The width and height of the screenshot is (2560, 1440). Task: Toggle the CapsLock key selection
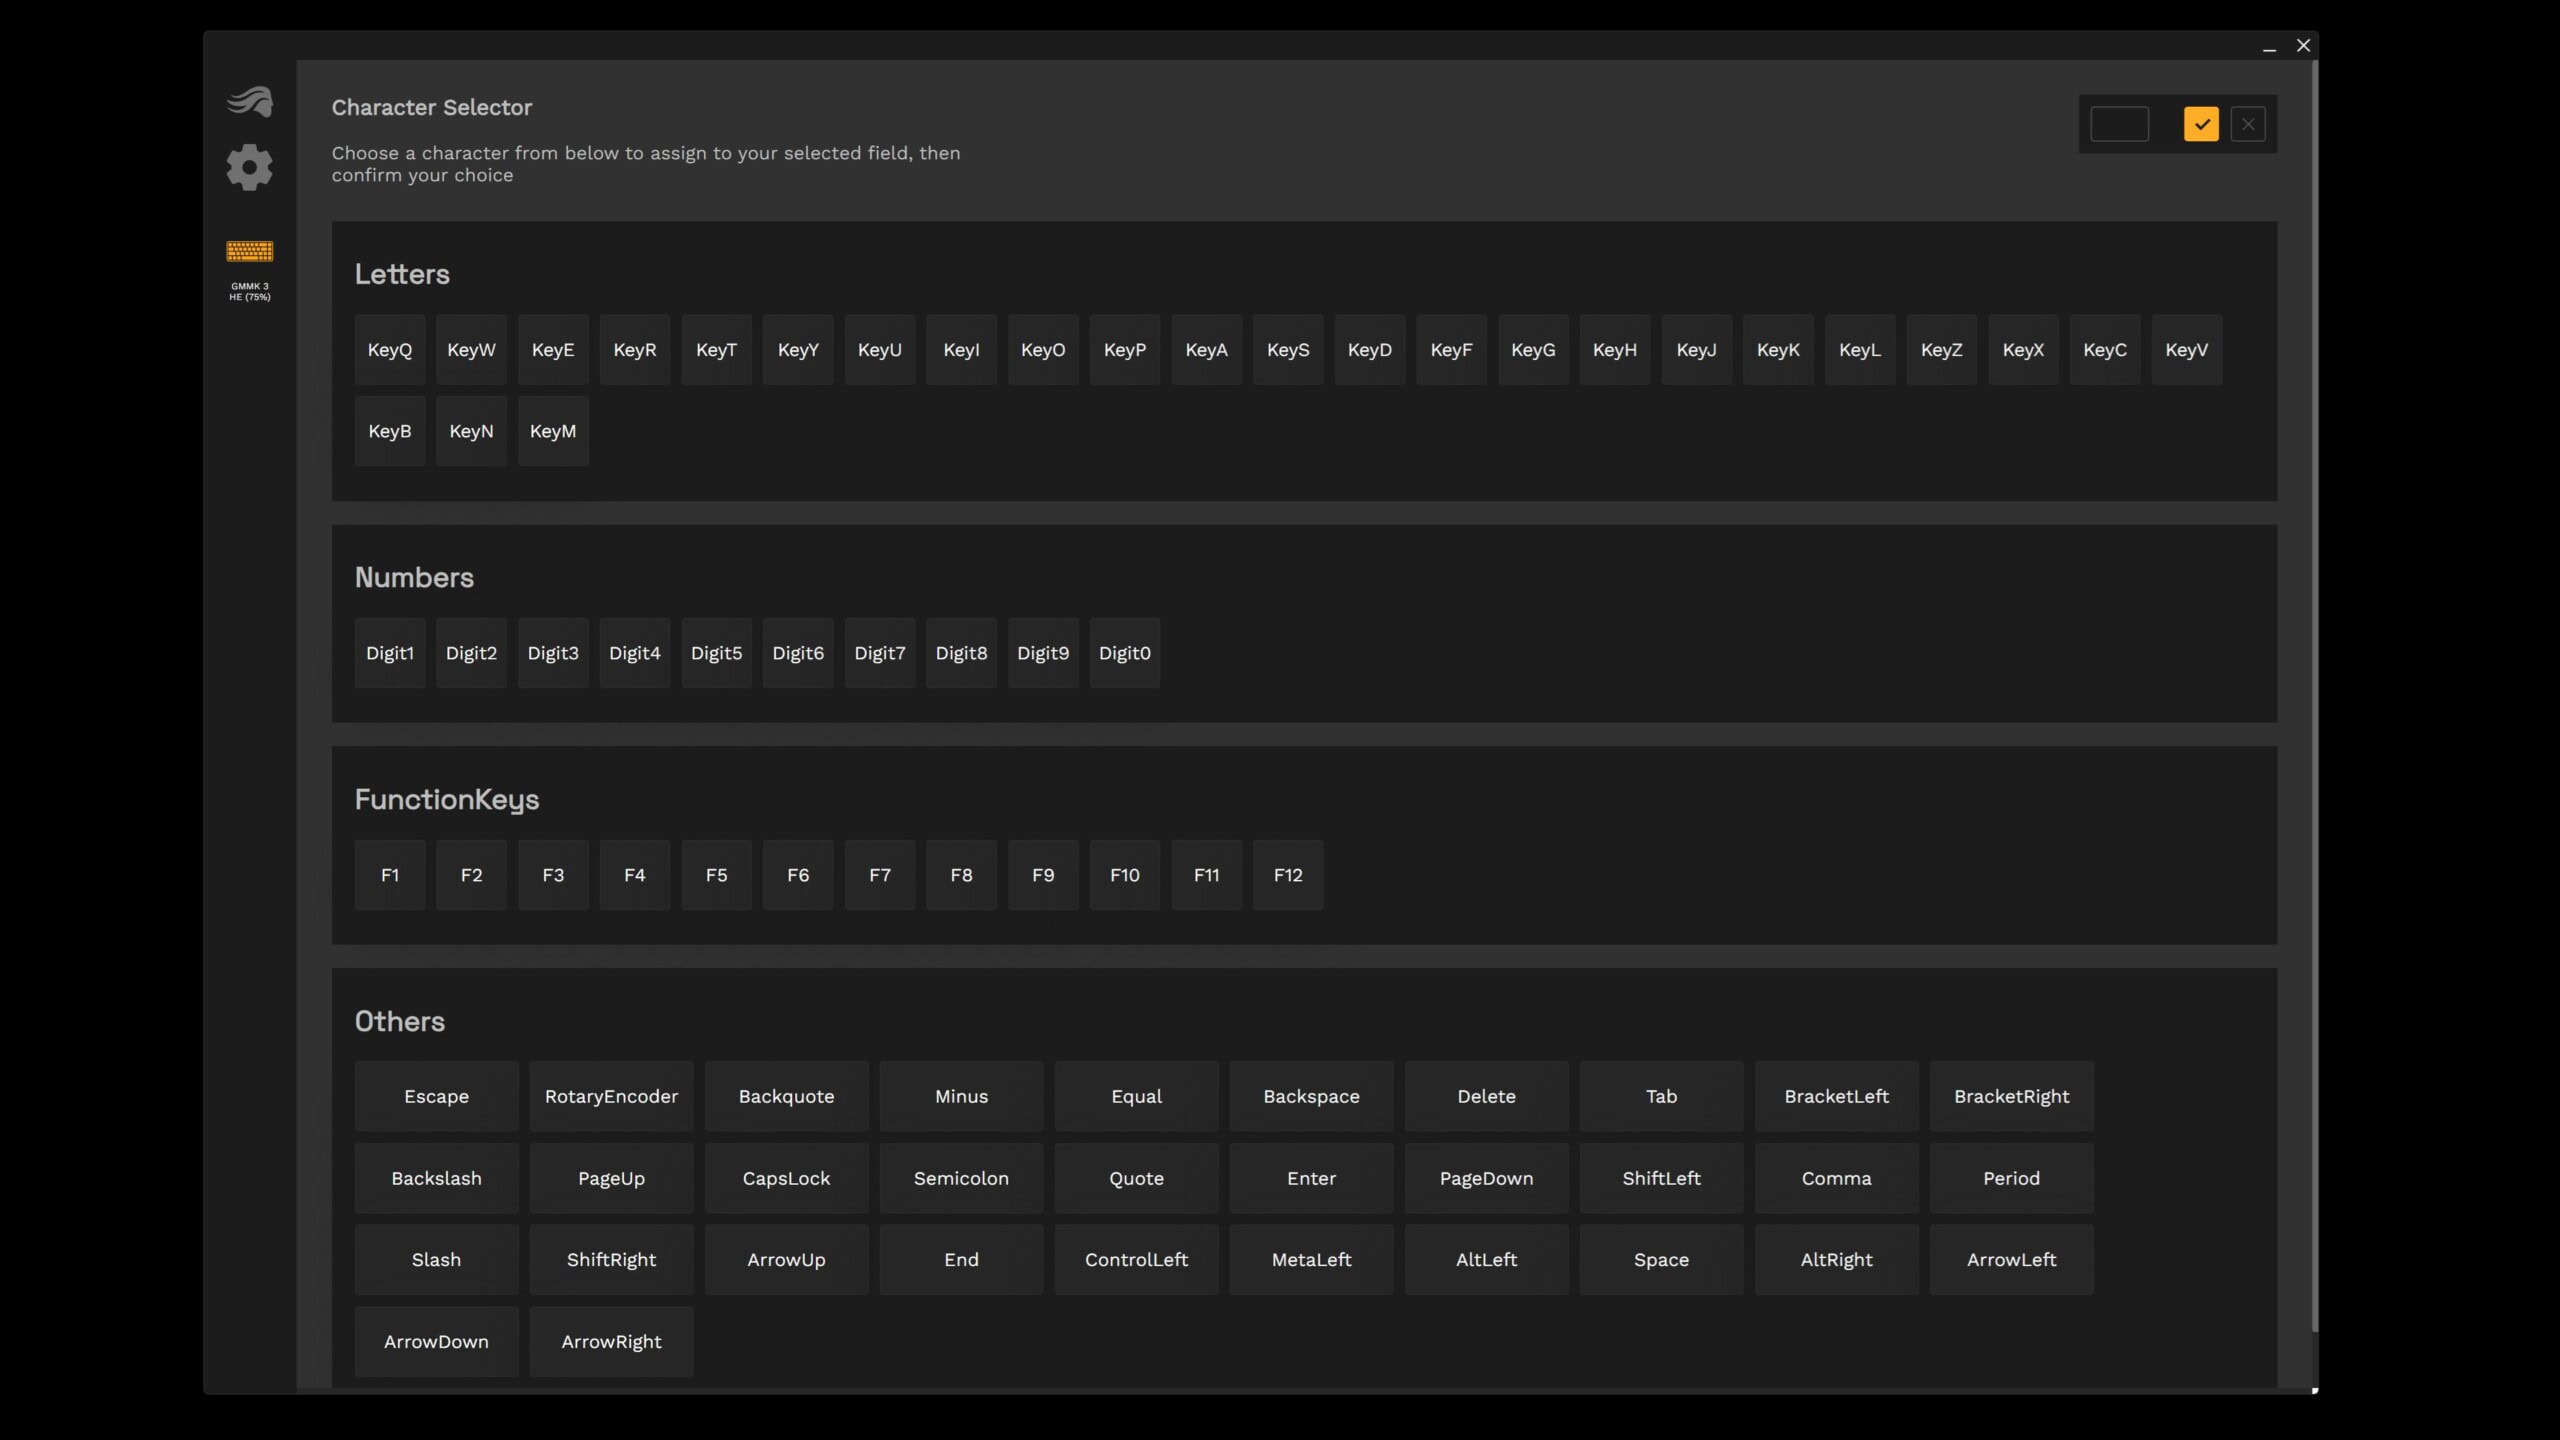click(x=786, y=1178)
